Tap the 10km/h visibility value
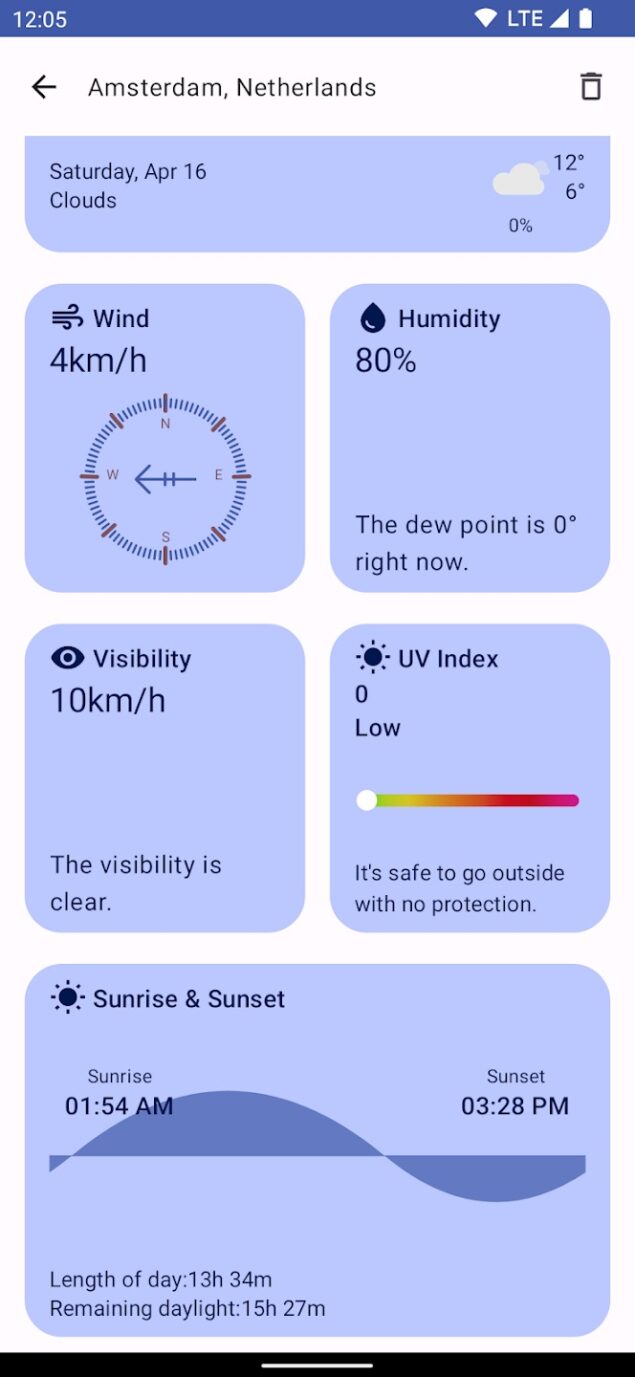Viewport: 635px width, 1377px height. tap(108, 701)
